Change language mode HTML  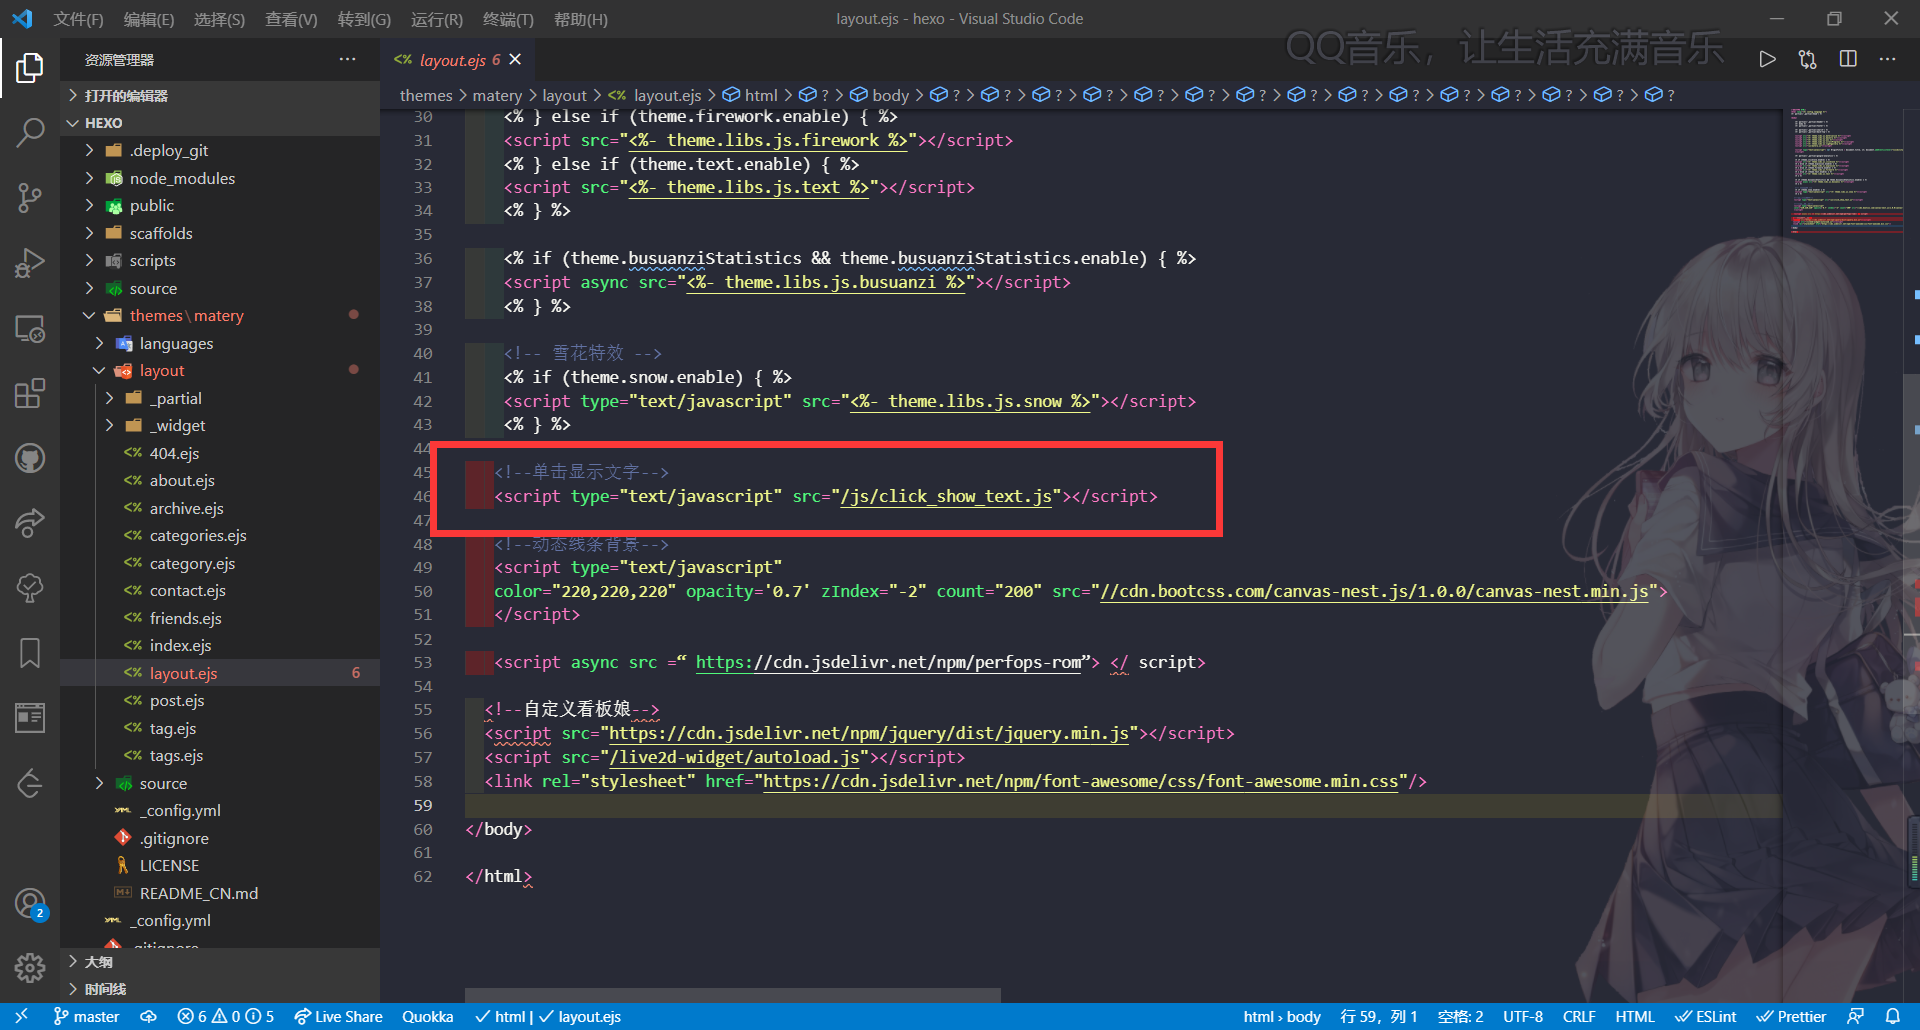coord(1635,1016)
